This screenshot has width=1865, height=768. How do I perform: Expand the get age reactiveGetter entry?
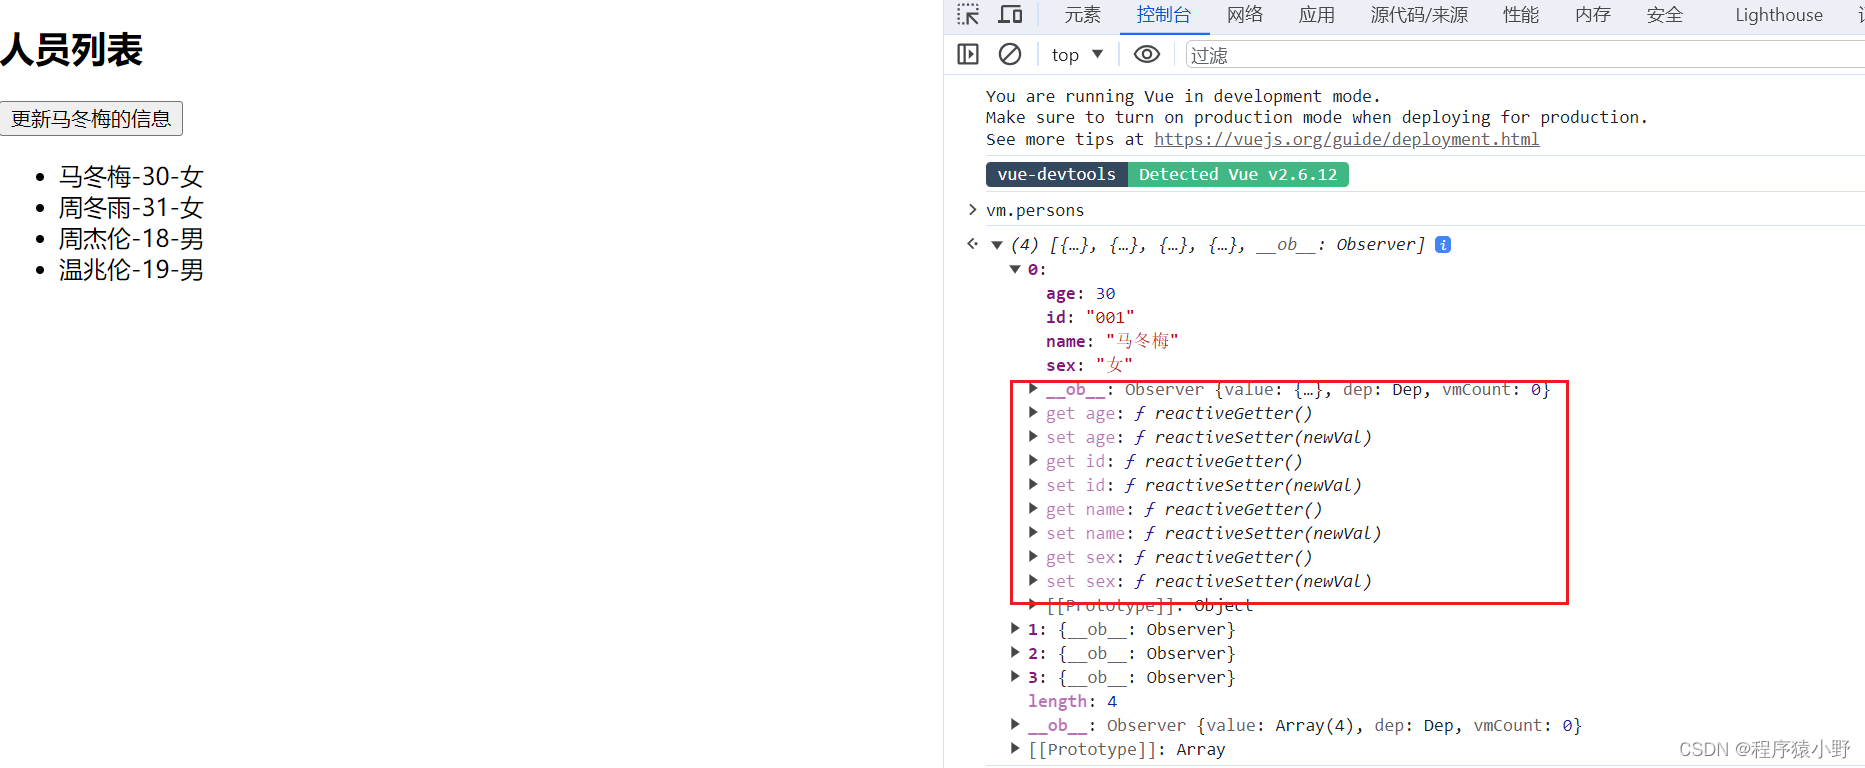click(x=1033, y=413)
